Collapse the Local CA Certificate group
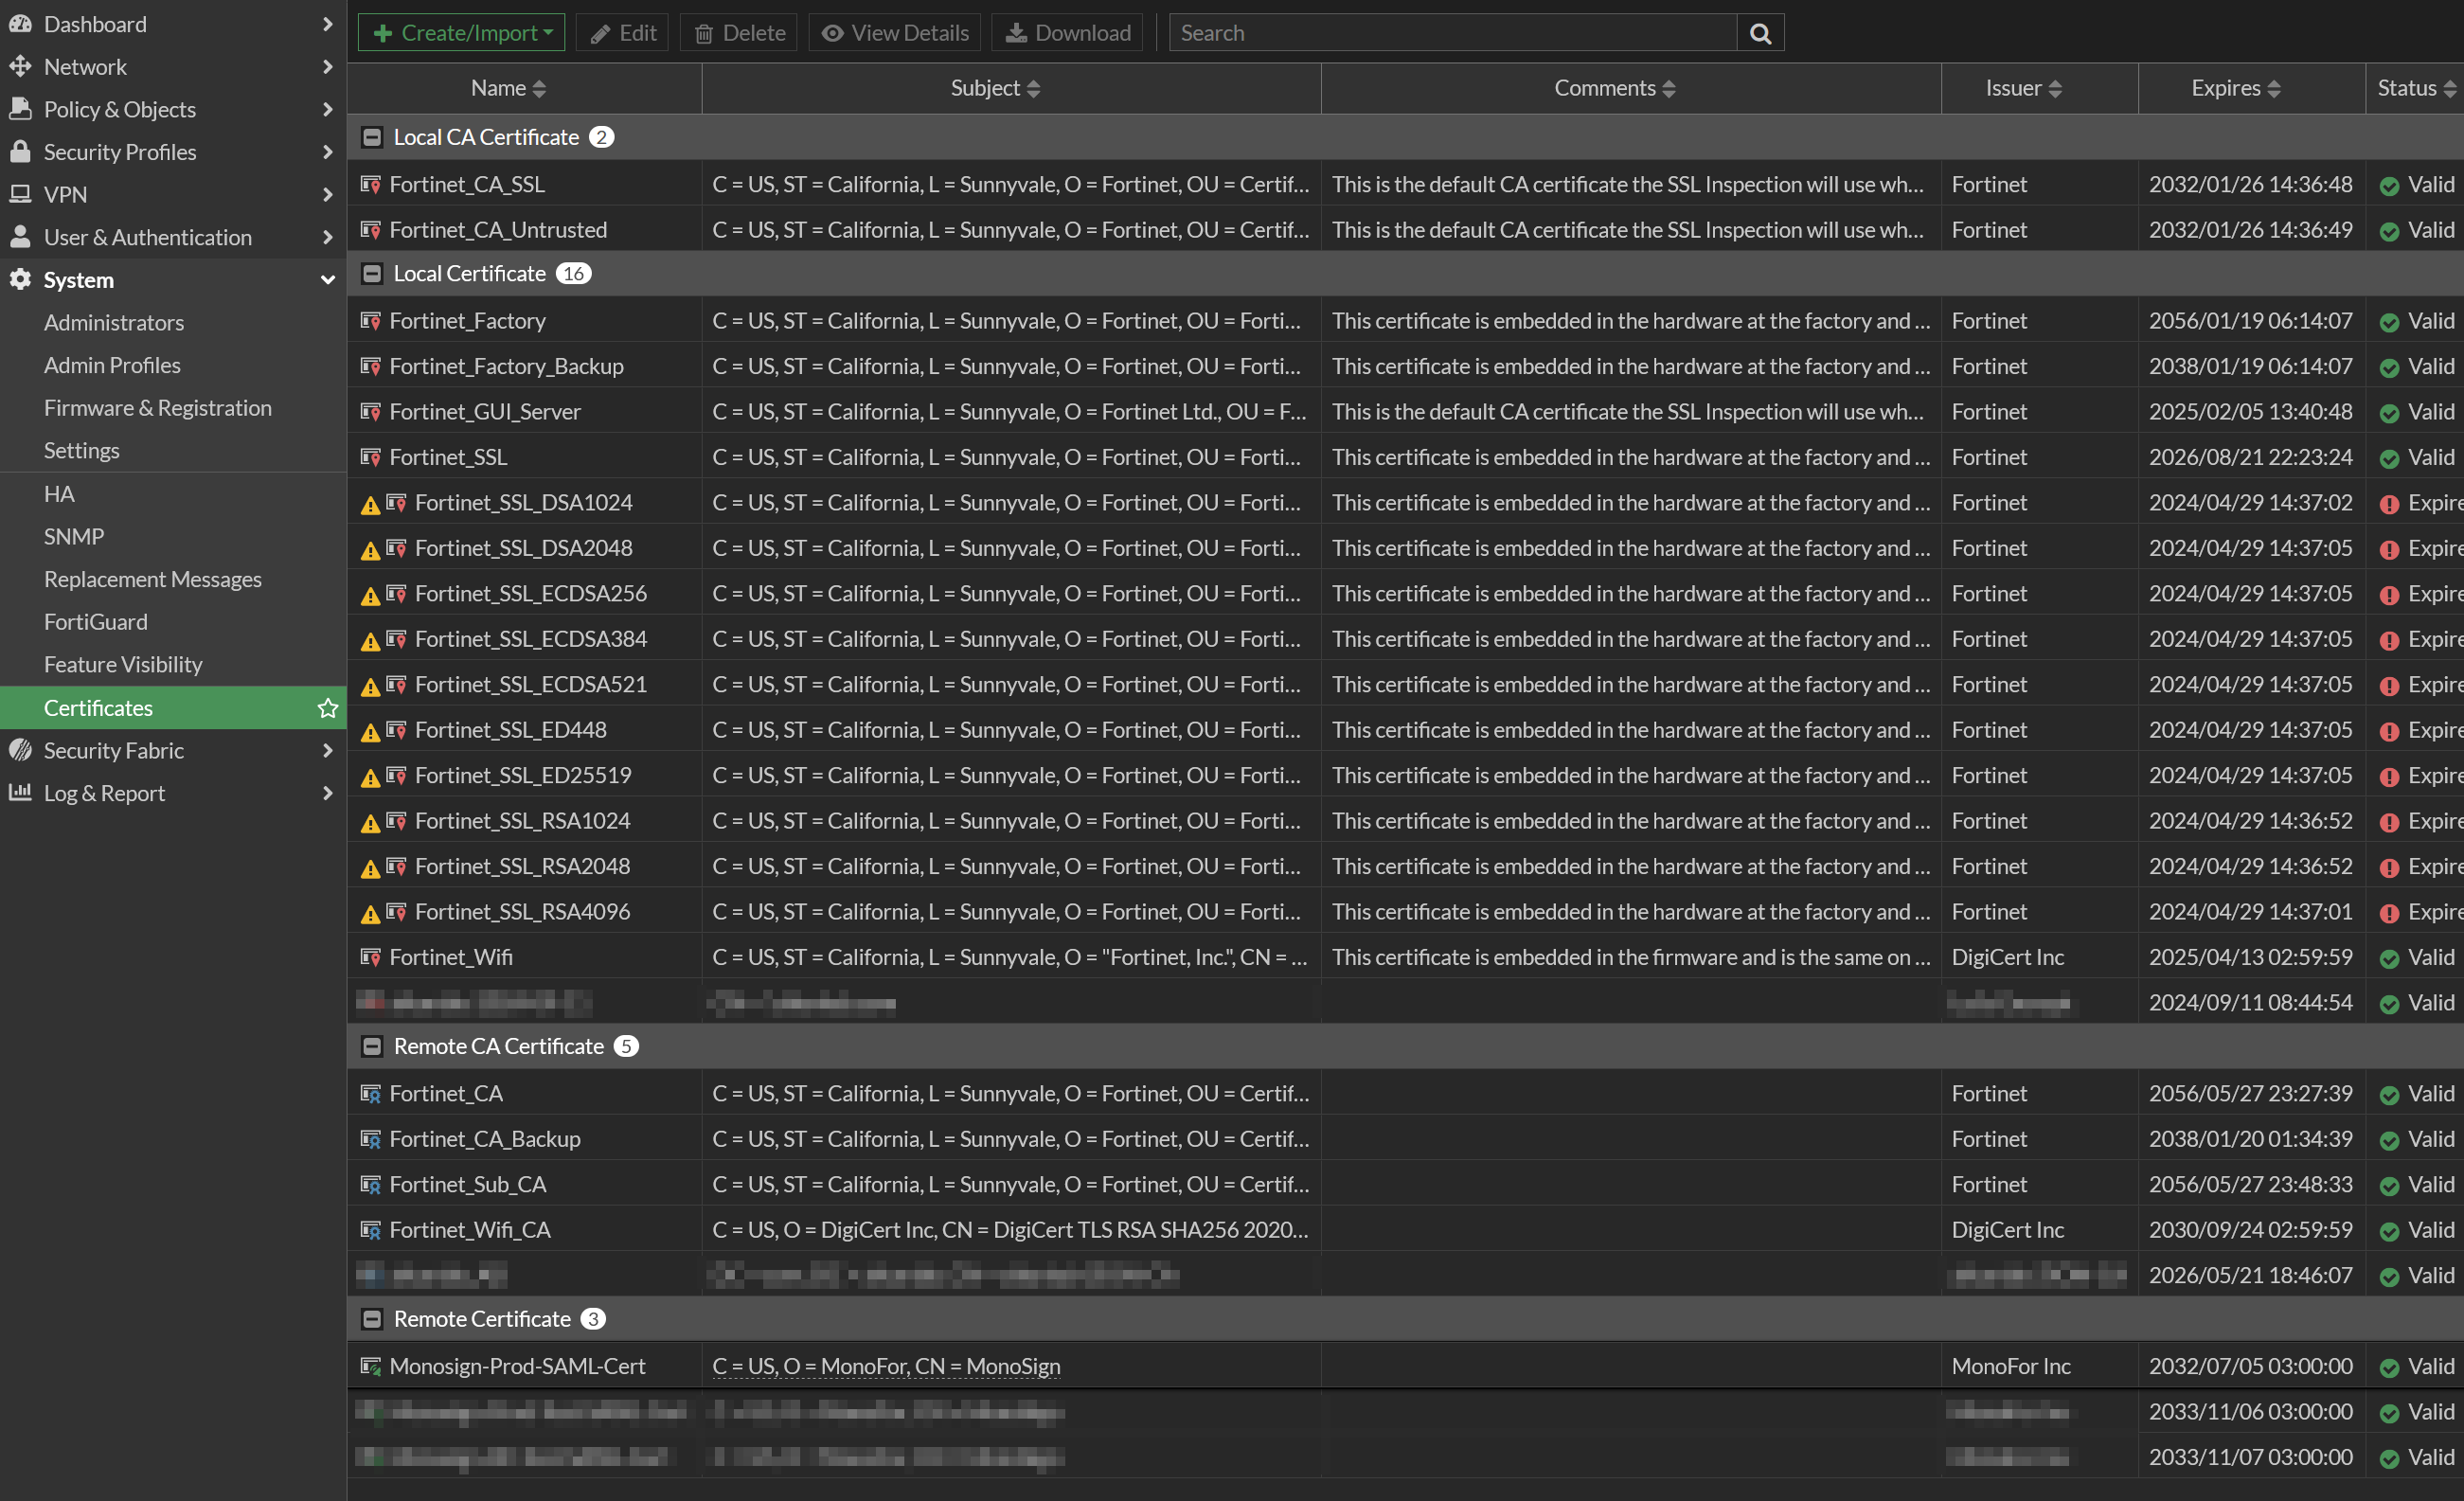This screenshot has width=2464, height=1501. click(372, 137)
